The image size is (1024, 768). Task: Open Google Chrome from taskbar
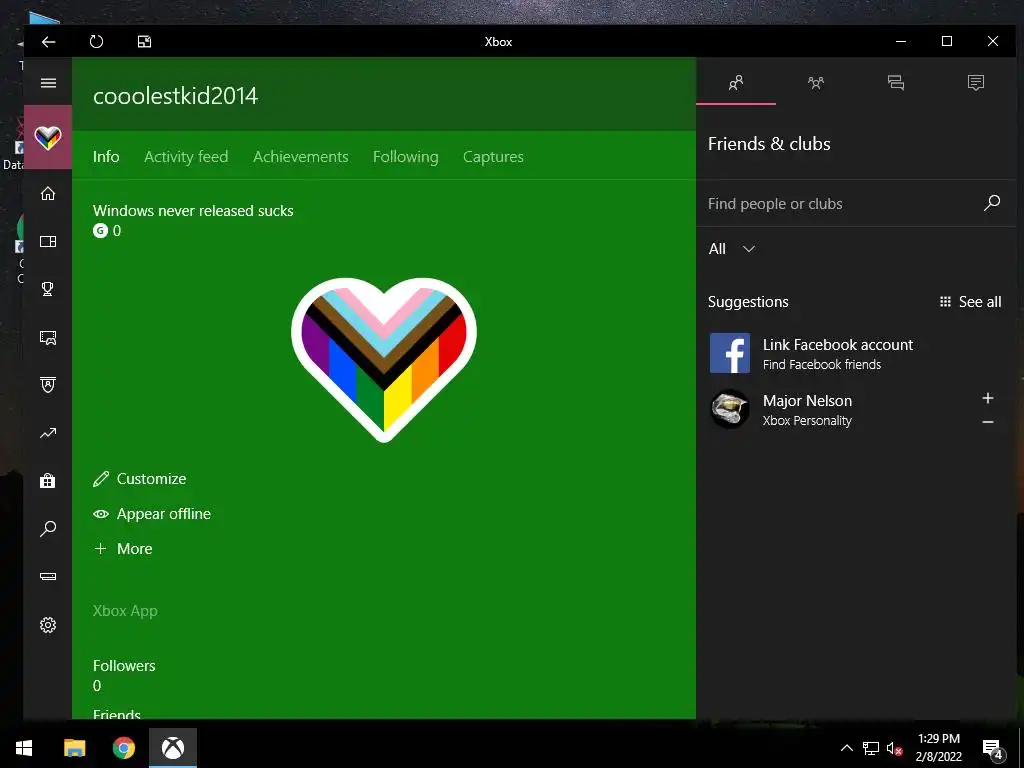pos(123,748)
